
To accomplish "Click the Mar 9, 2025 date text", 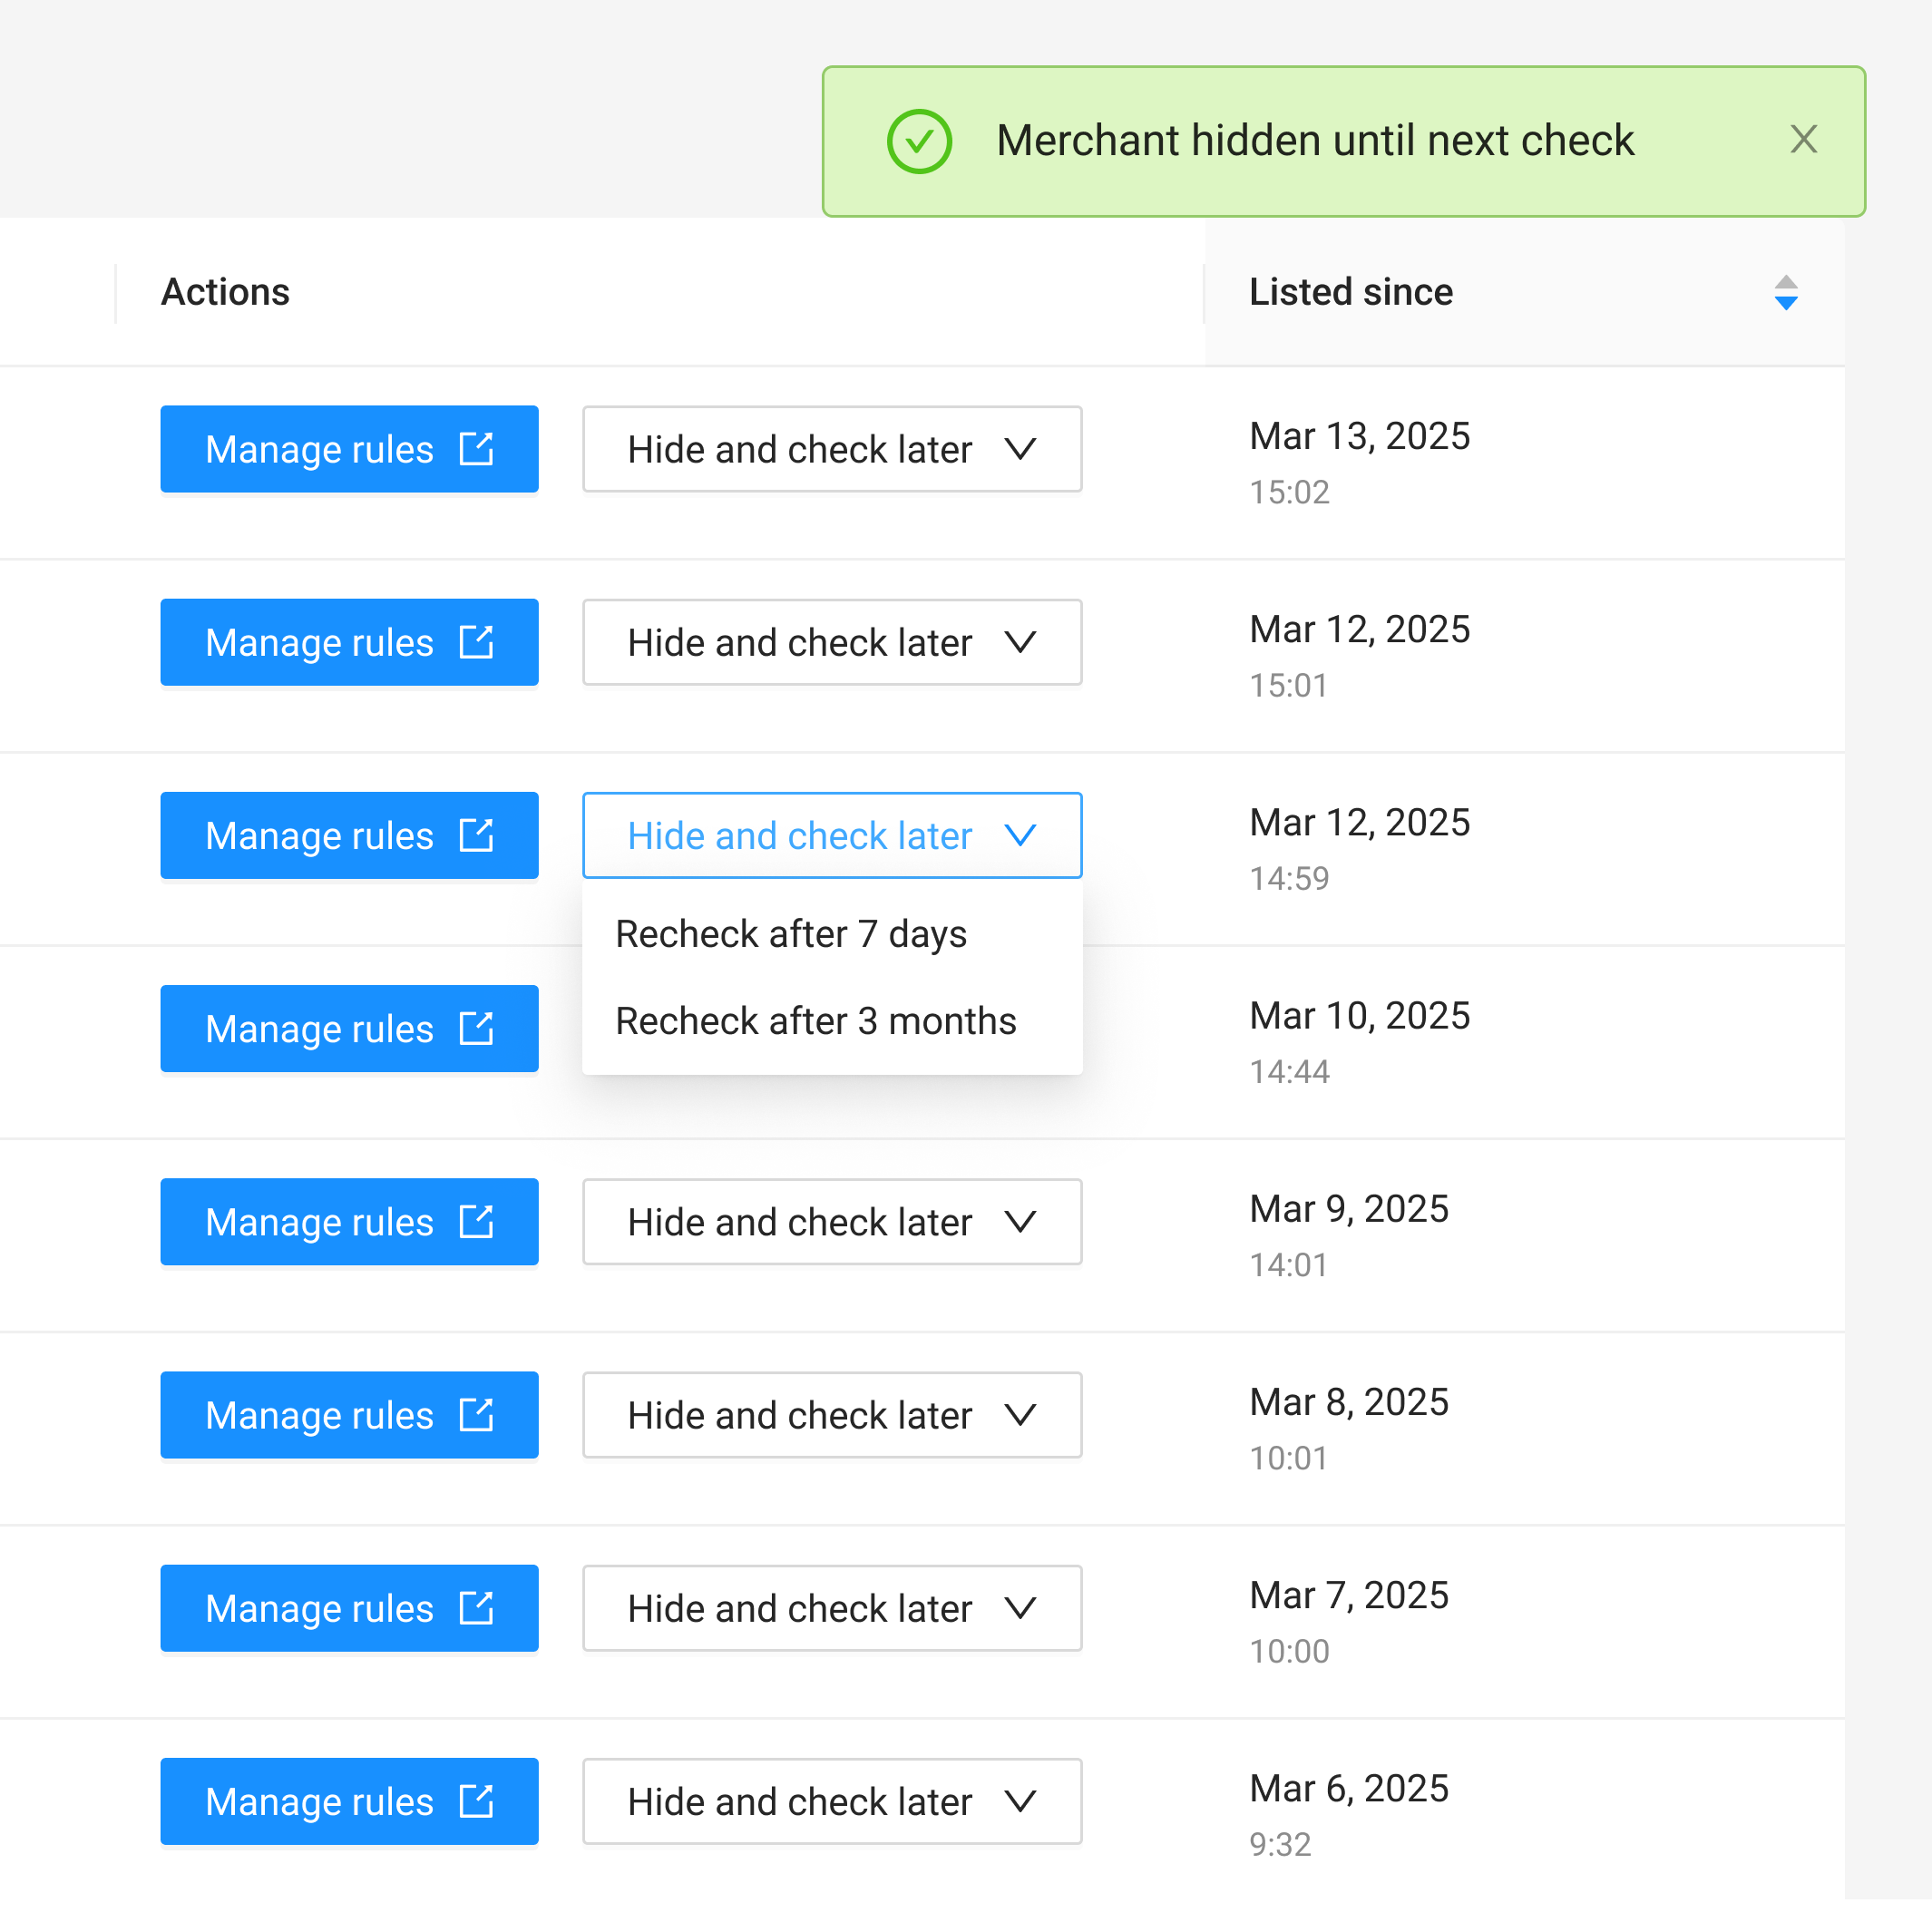I will (1348, 1208).
